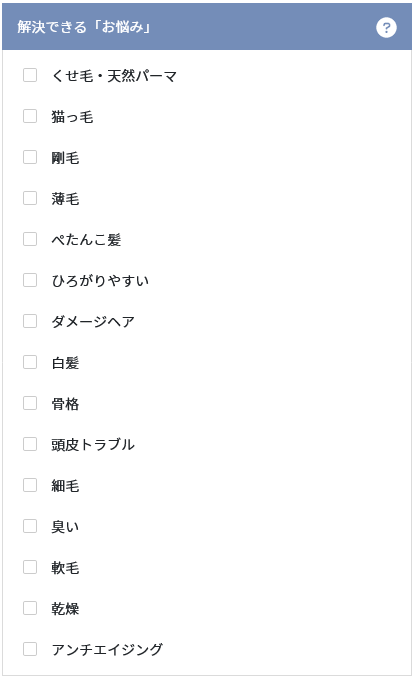417x682 pixels.
Task: Click the 頭皮トラブル label text
Action: coord(93,445)
